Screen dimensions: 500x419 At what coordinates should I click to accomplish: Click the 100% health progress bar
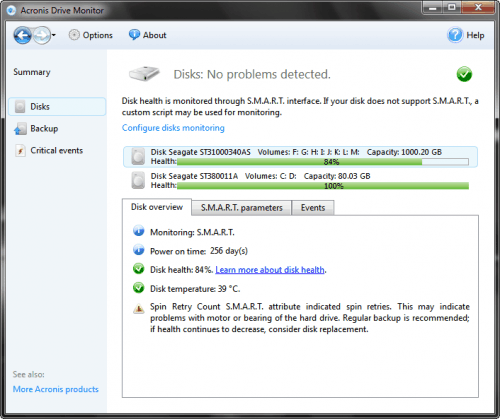pos(323,186)
